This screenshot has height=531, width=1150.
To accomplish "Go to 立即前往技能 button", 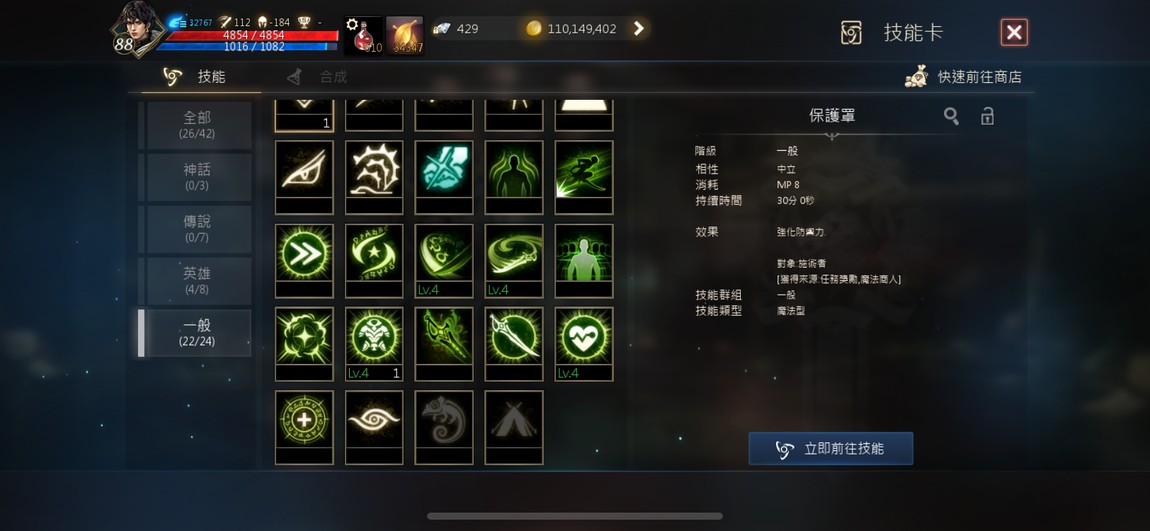I will (830, 449).
